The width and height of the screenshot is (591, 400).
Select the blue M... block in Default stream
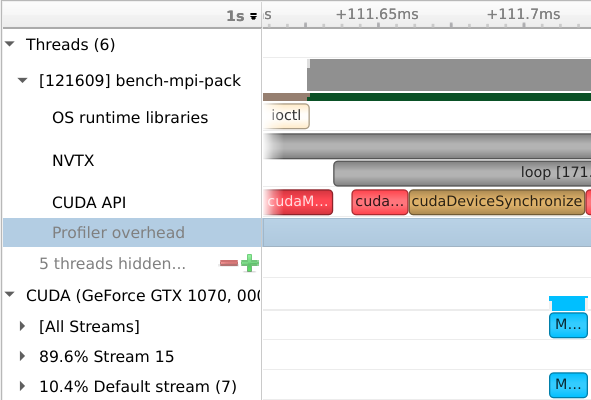pos(568,385)
